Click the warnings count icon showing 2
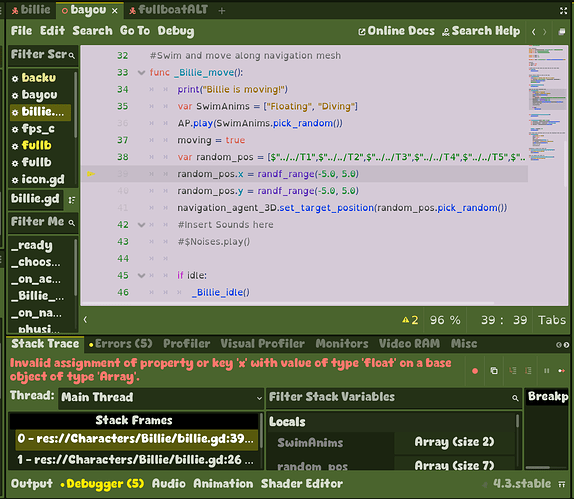Screen dimensions: 574x499 410,320
